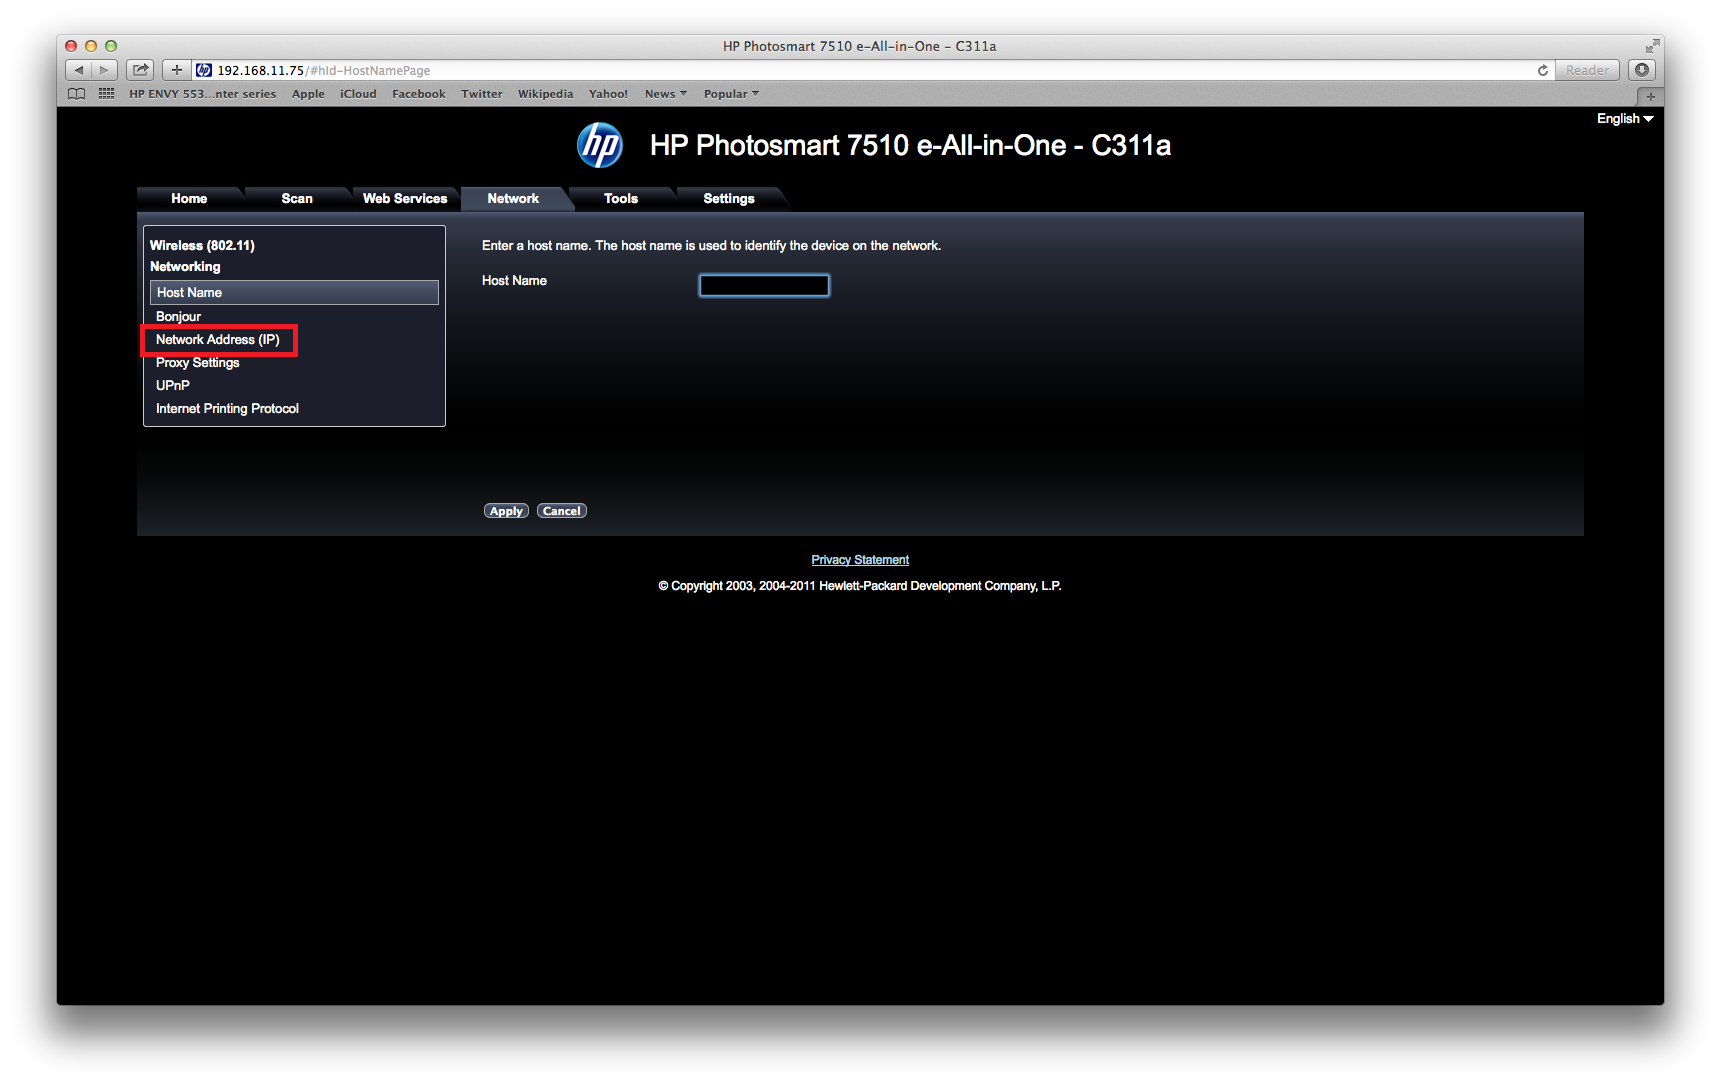Expand the Popular bookmarks folder

pyautogui.click(x=731, y=94)
